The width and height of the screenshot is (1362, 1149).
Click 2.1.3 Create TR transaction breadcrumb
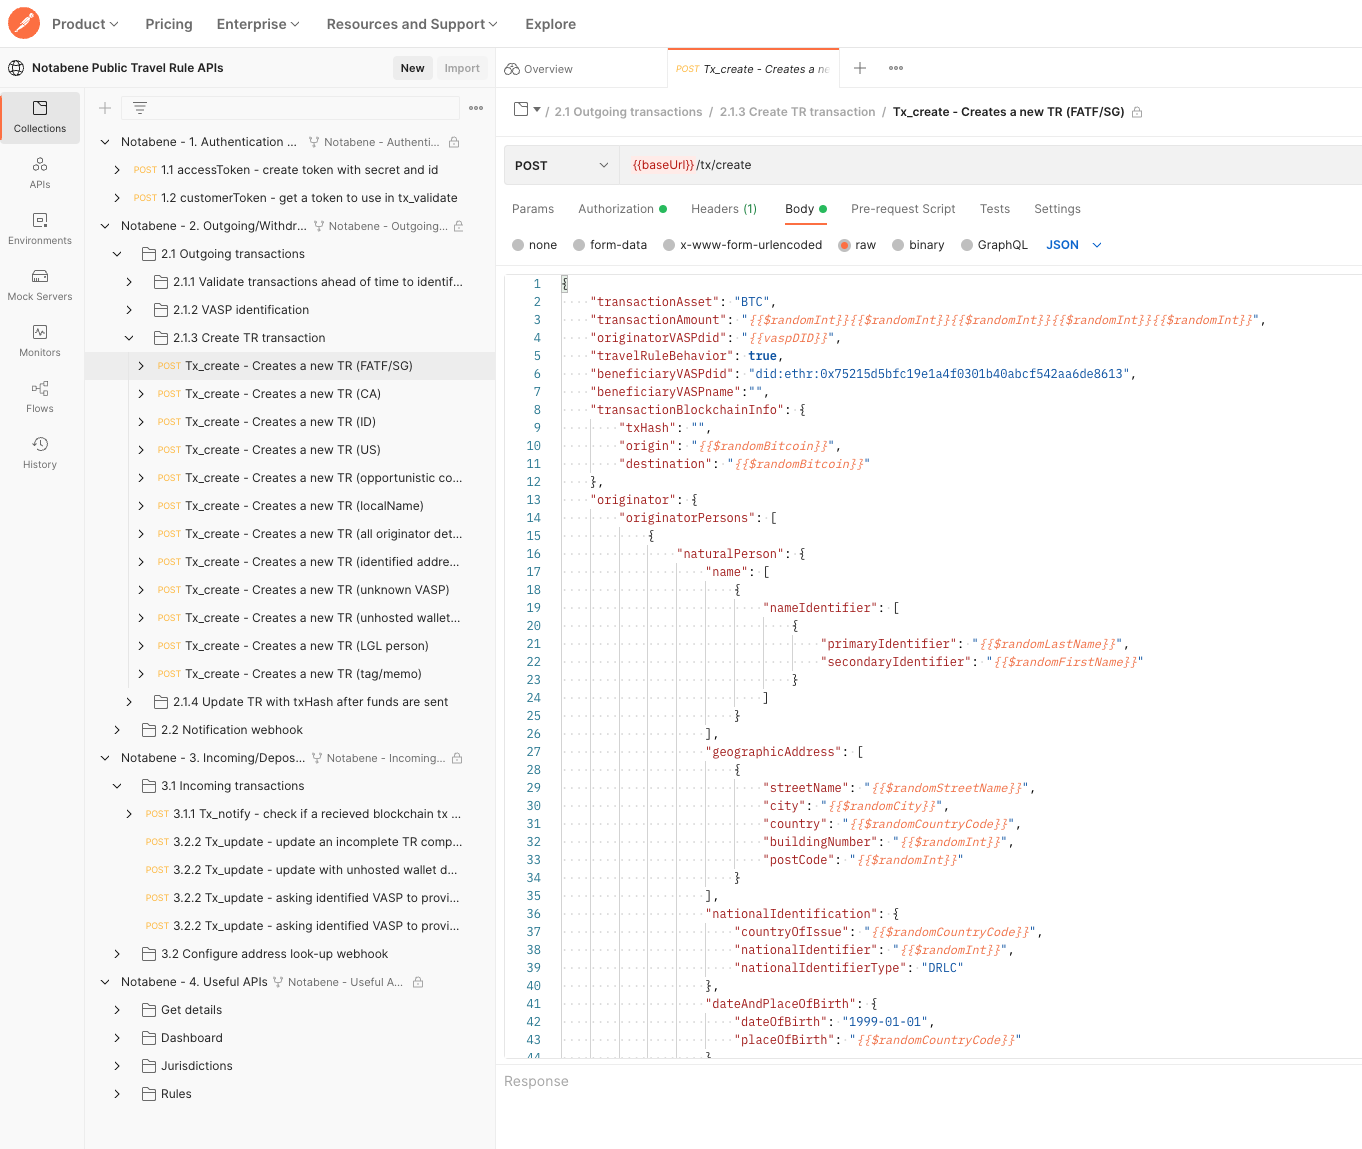[797, 112]
